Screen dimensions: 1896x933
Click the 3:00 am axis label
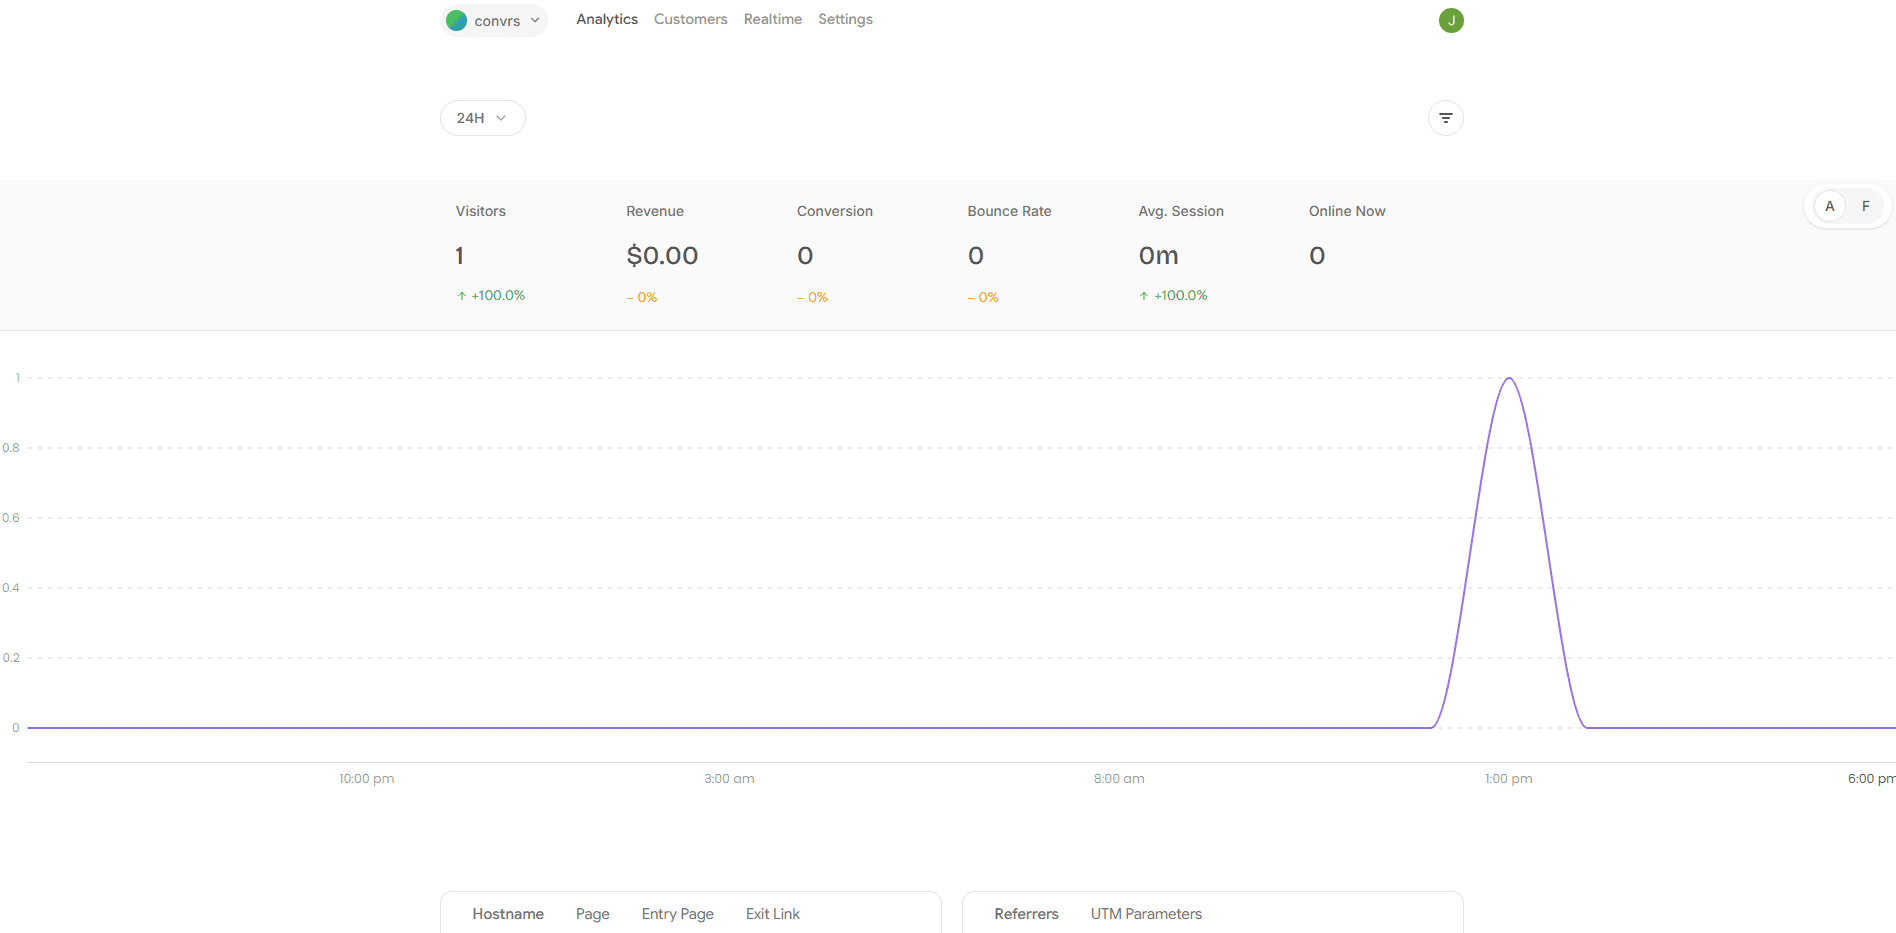(x=729, y=778)
